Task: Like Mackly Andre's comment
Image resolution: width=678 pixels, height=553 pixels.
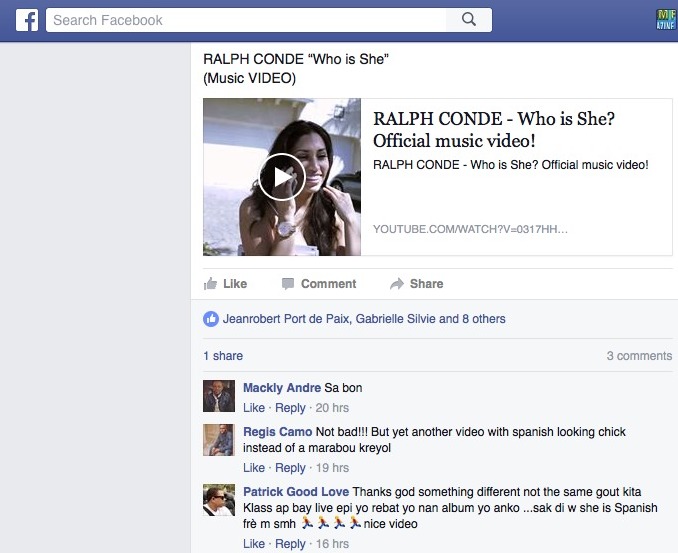Action: point(254,408)
